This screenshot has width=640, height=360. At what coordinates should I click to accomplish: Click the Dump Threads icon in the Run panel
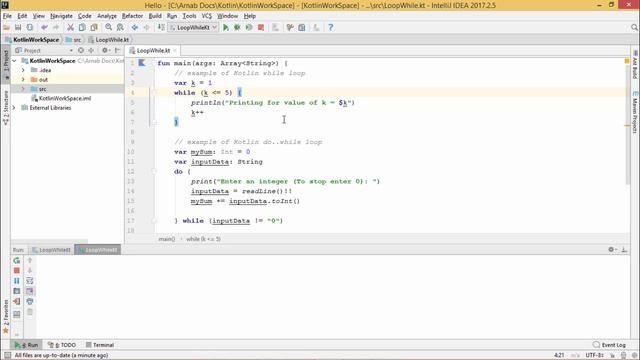click(x=17, y=291)
